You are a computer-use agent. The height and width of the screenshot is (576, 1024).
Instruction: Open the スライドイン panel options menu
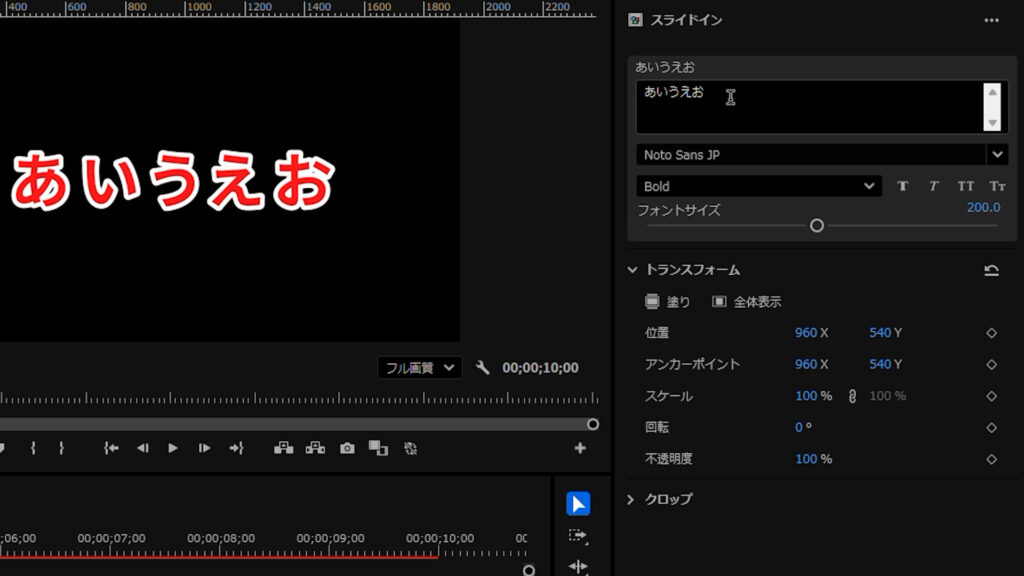(991, 20)
